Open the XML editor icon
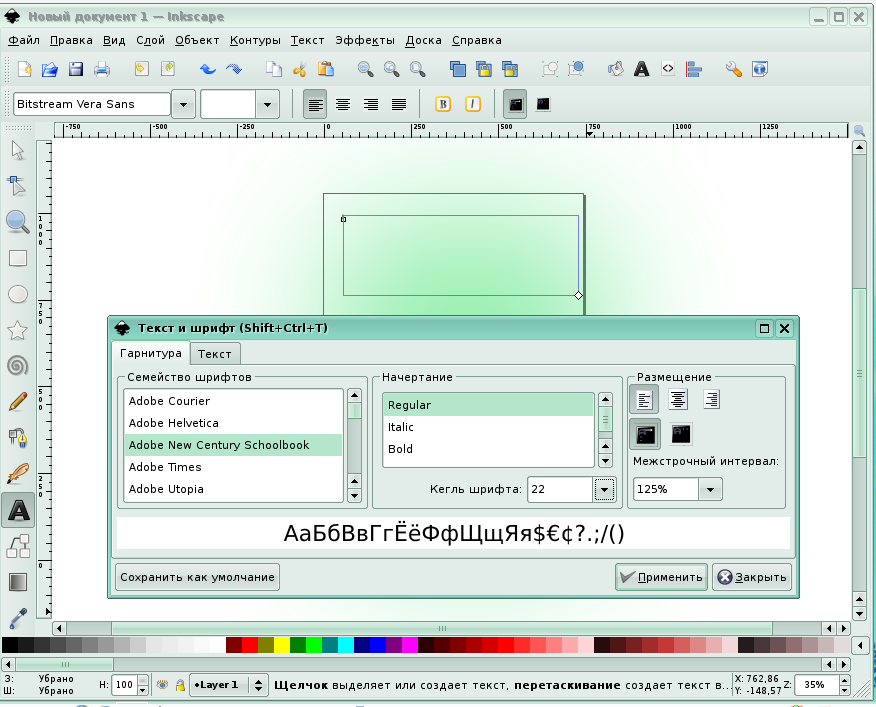Screen dimensions: 876x707 pos(667,69)
